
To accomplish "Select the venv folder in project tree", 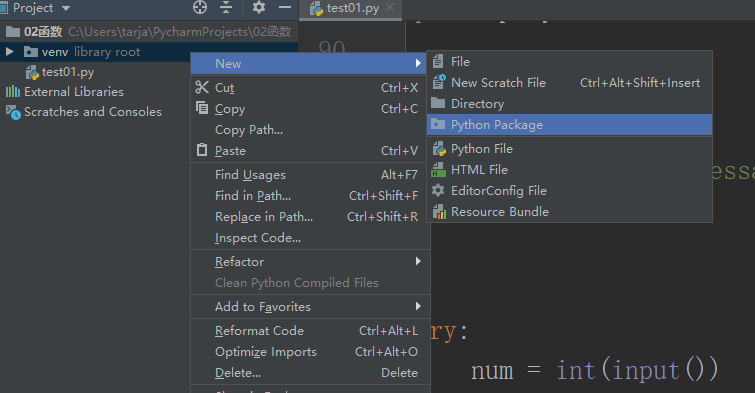I will click(x=149, y=52).
